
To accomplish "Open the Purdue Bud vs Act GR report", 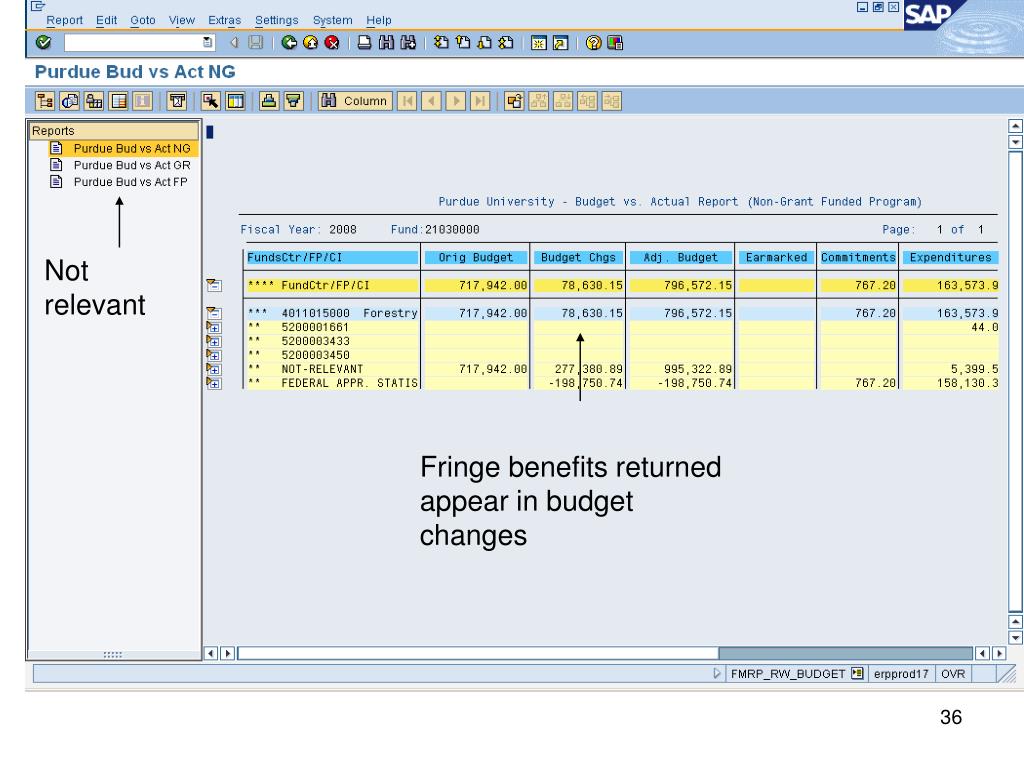I will (131, 165).
